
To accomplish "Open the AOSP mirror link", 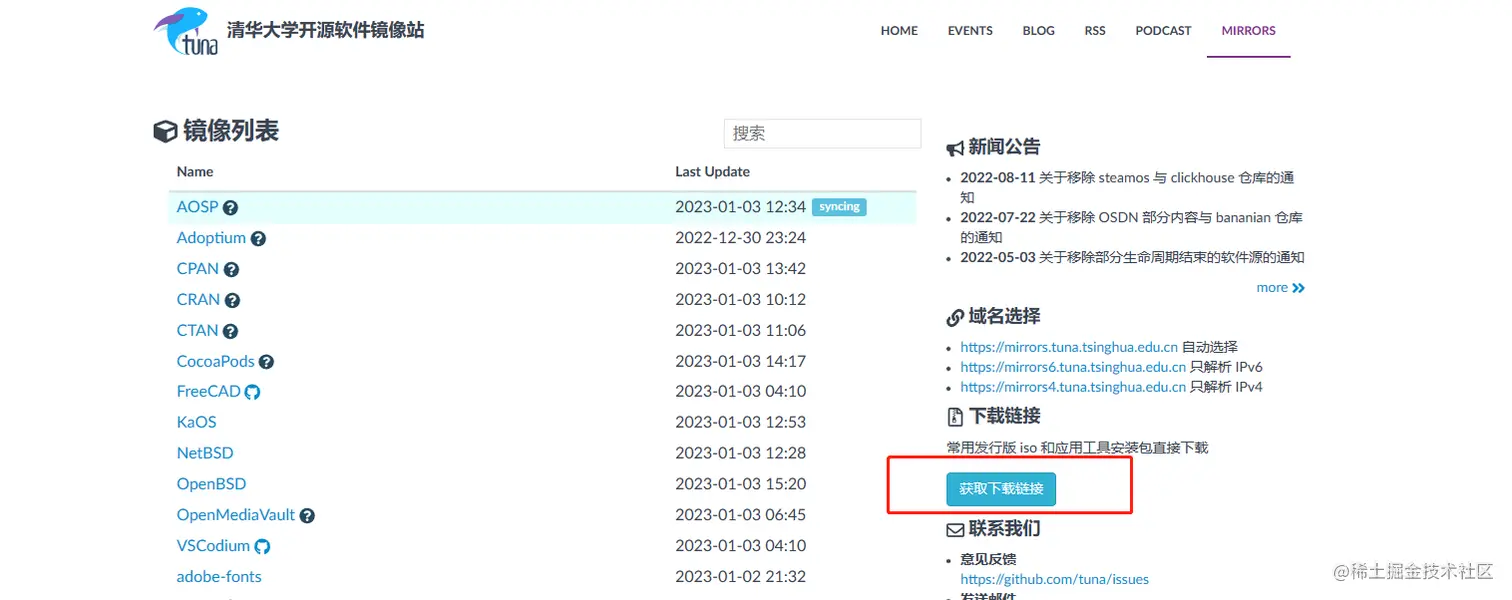I will (x=197, y=207).
